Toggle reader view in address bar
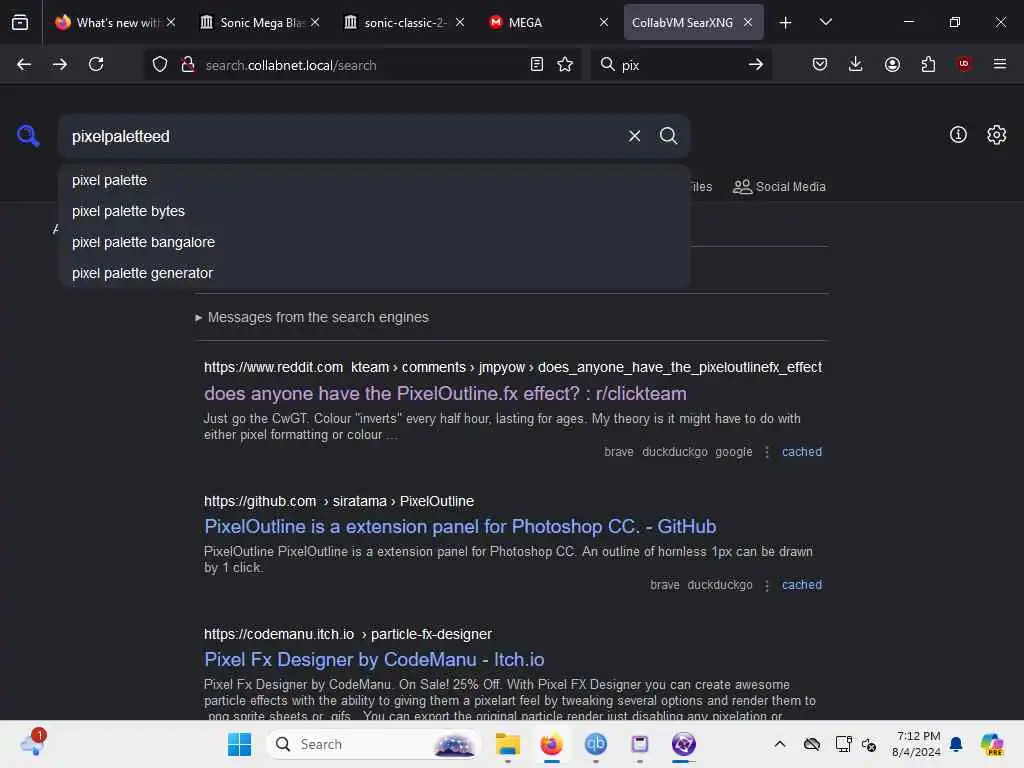The width and height of the screenshot is (1024, 768). pos(537,64)
